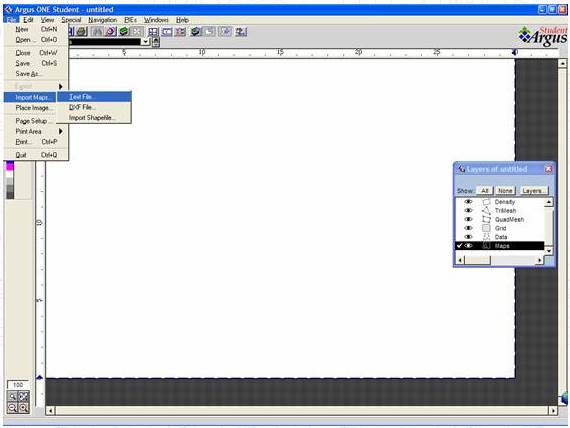Click the blue marker on vertical ruler
Screen dimensions: 570x428
[40, 377]
